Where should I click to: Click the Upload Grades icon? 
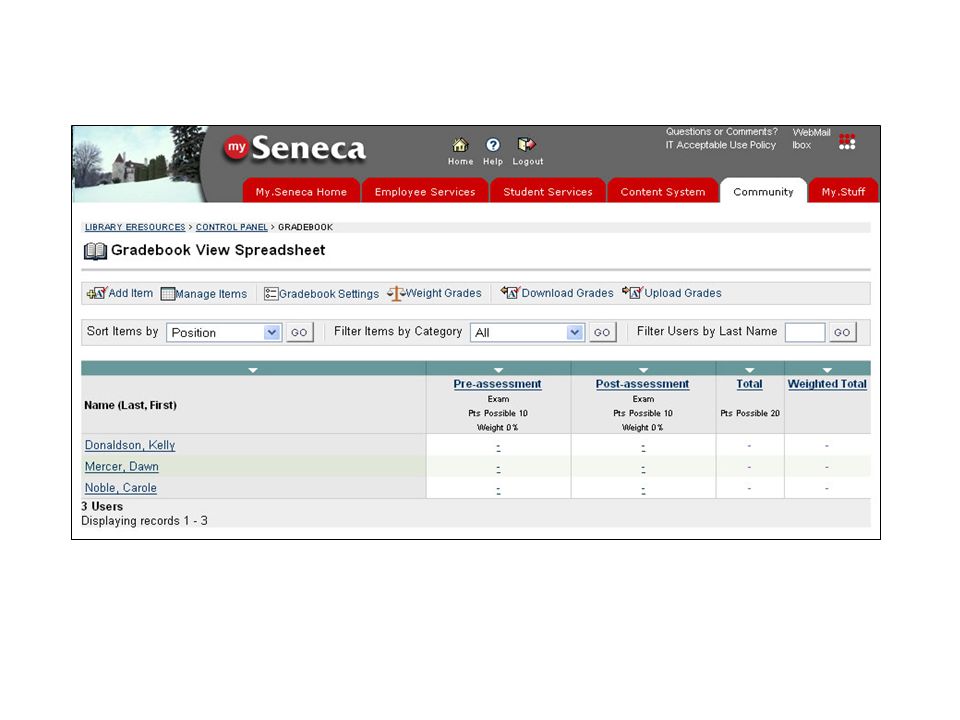[x=632, y=293]
